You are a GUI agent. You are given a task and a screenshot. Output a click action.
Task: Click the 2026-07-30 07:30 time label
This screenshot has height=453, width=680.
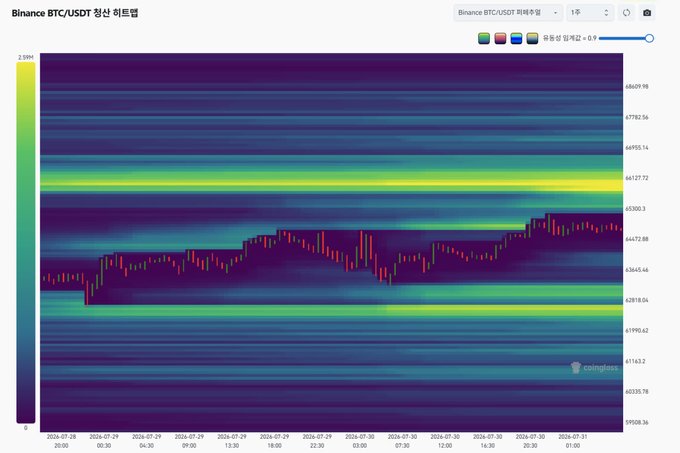coord(402,441)
